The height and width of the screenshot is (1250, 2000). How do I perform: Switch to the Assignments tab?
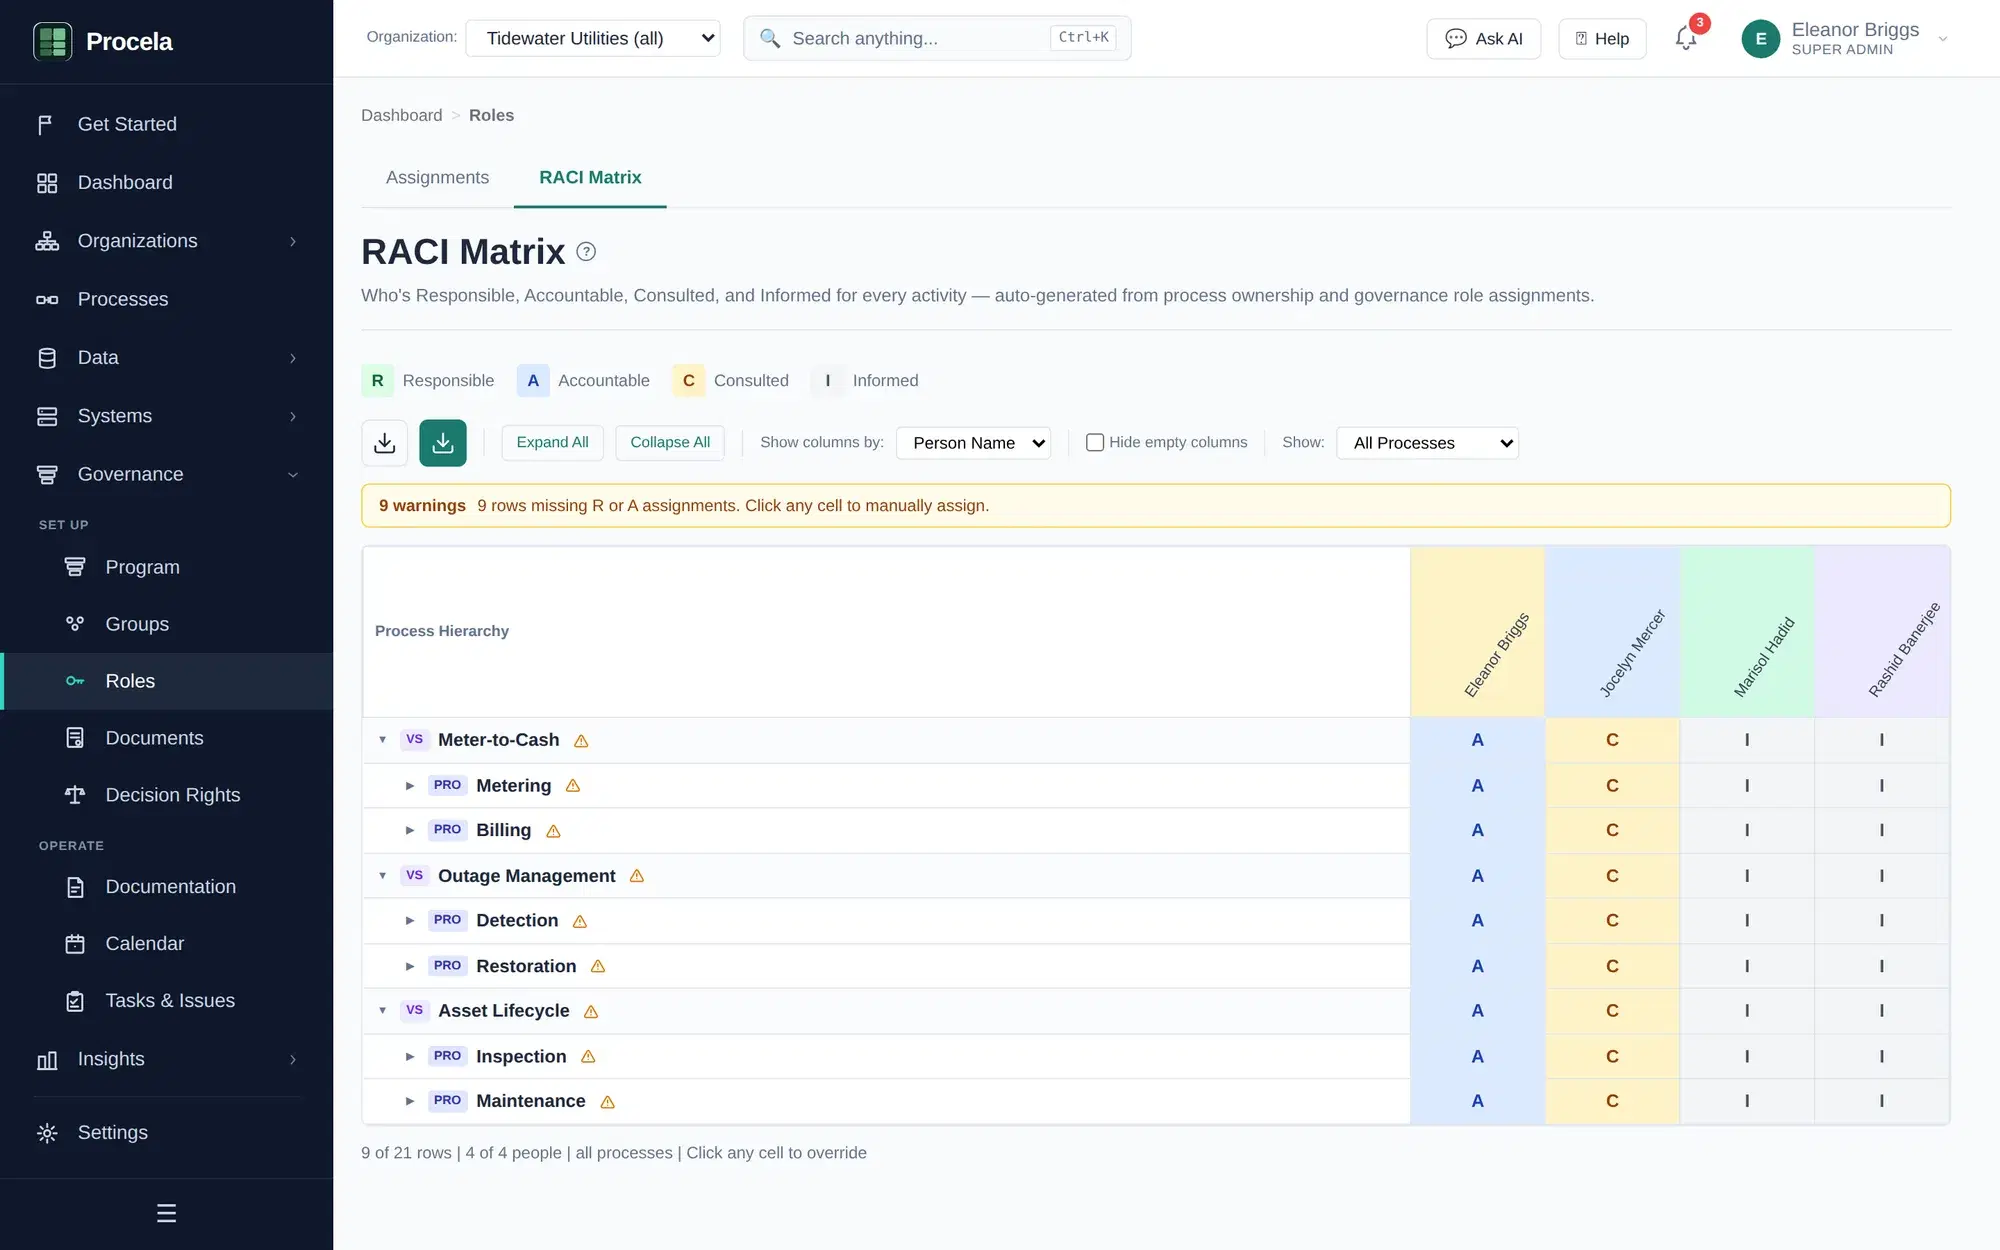pyautogui.click(x=437, y=177)
